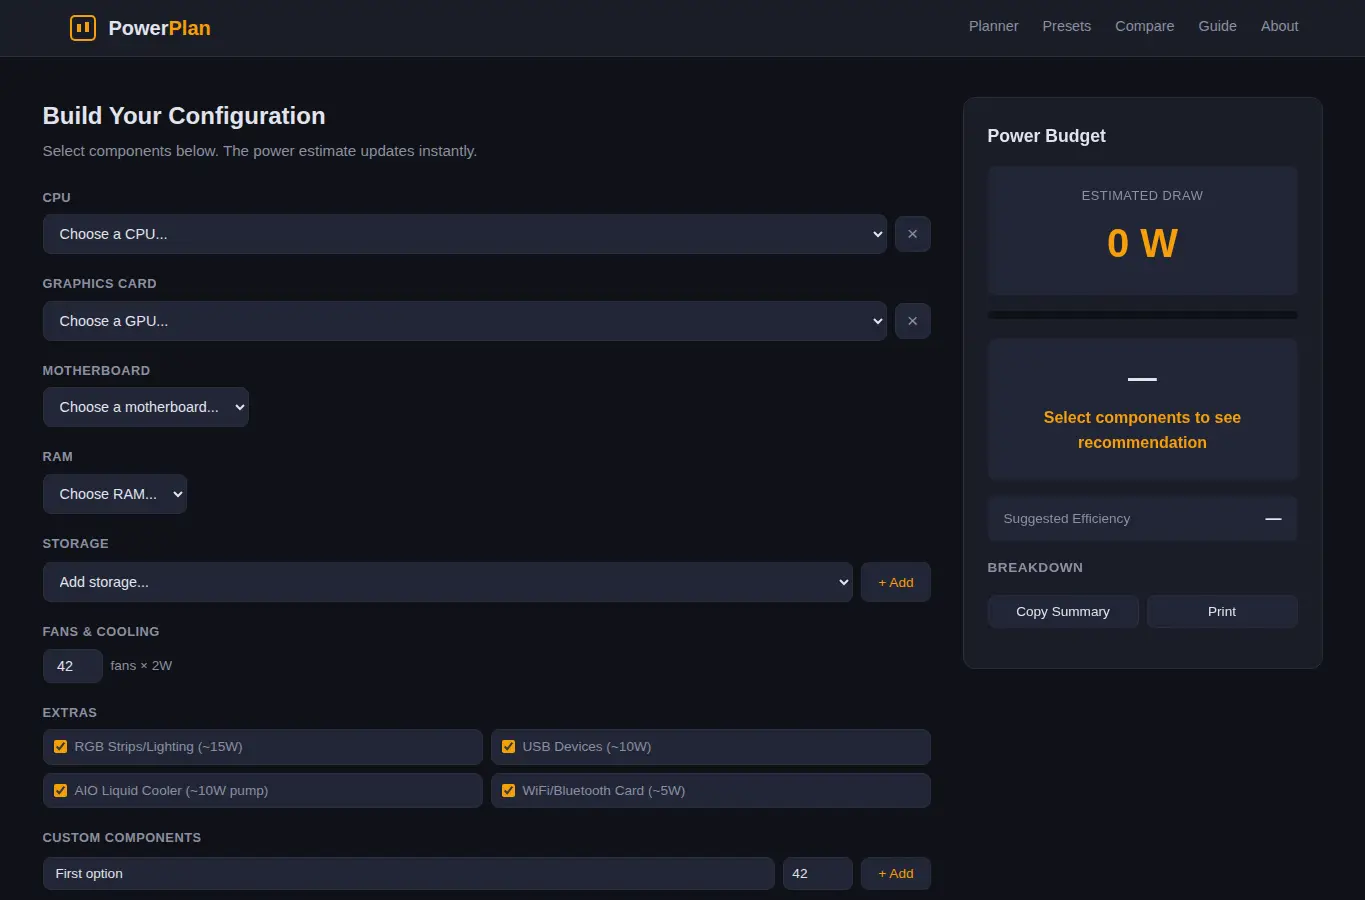Clear the graphics card selection with X

pyautogui.click(x=912, y=321)
